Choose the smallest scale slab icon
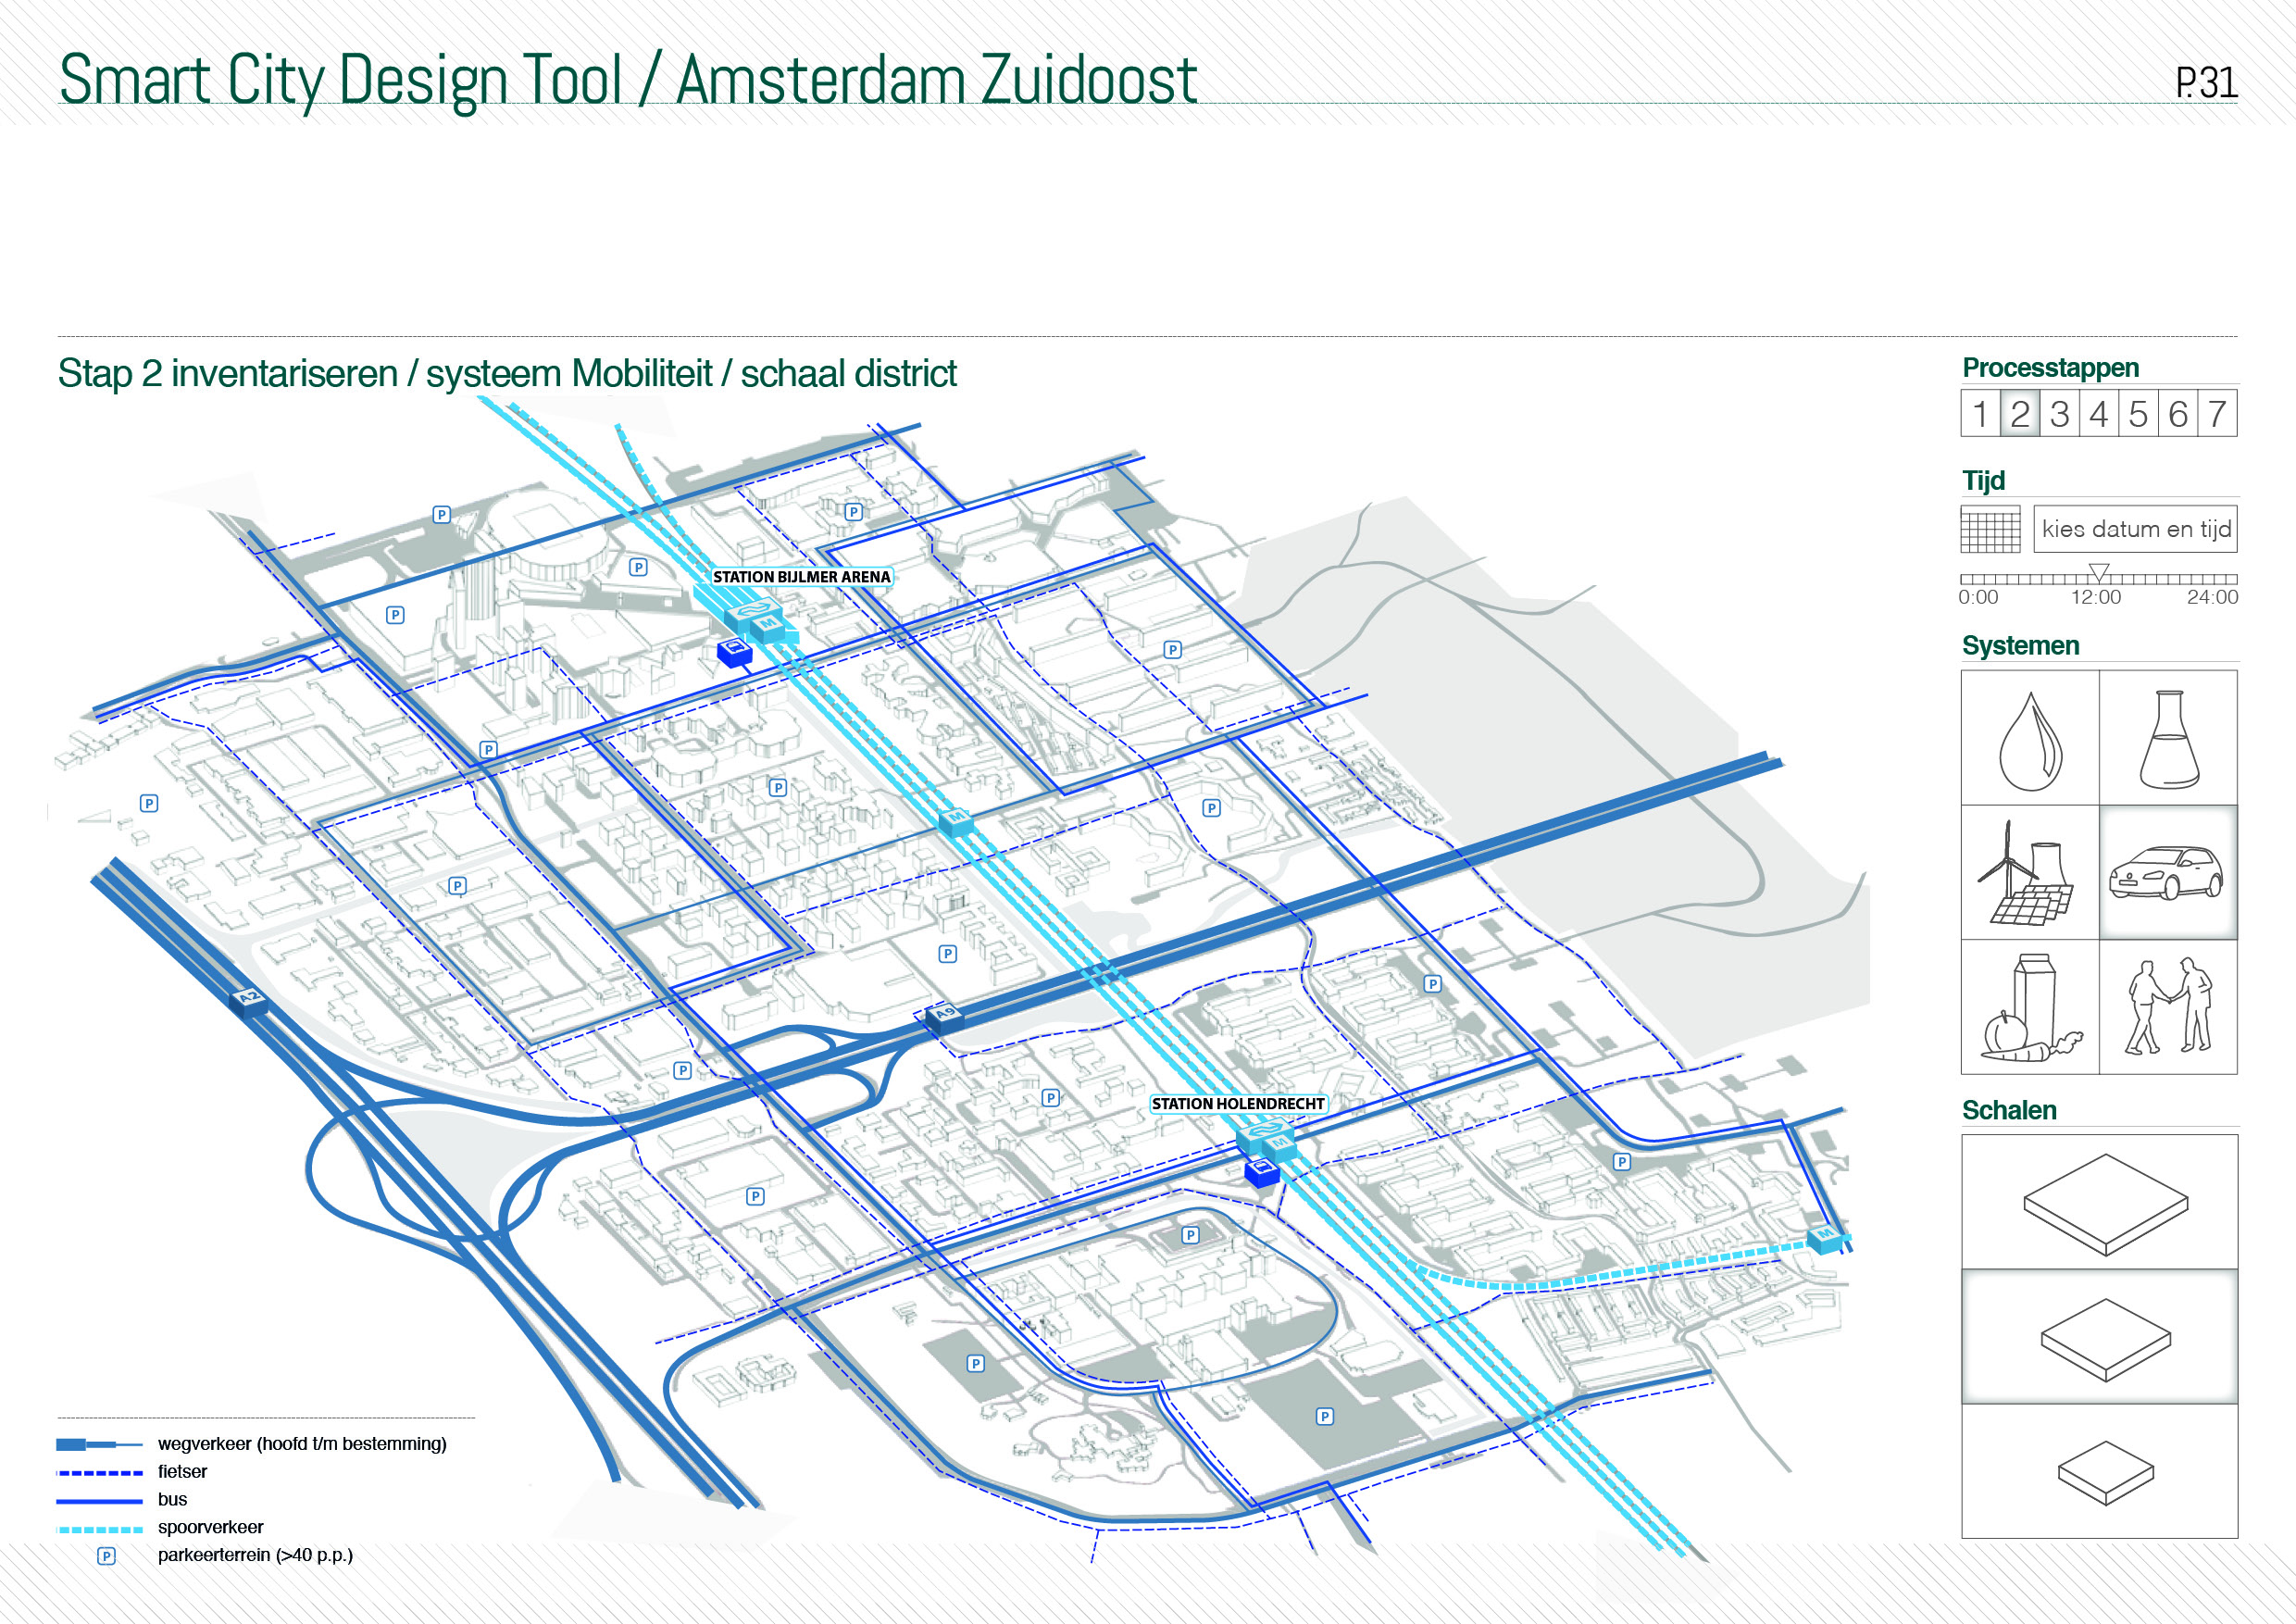 pos(2100,1471)
